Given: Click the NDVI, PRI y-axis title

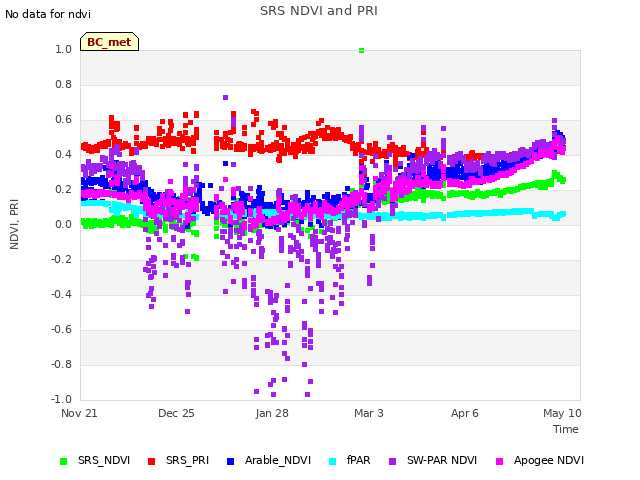Looking at the screenshot, I should coord(14,224).
